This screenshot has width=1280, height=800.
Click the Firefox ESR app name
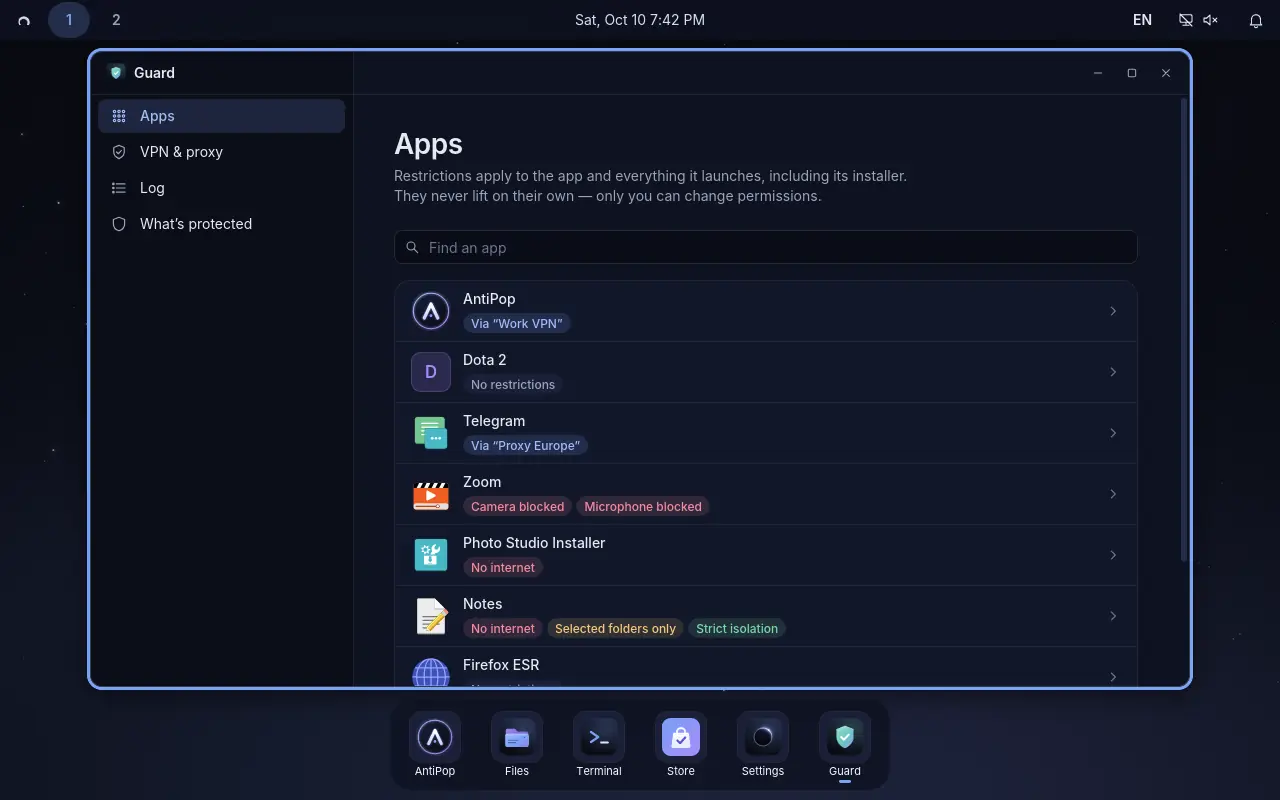point(501,665)
